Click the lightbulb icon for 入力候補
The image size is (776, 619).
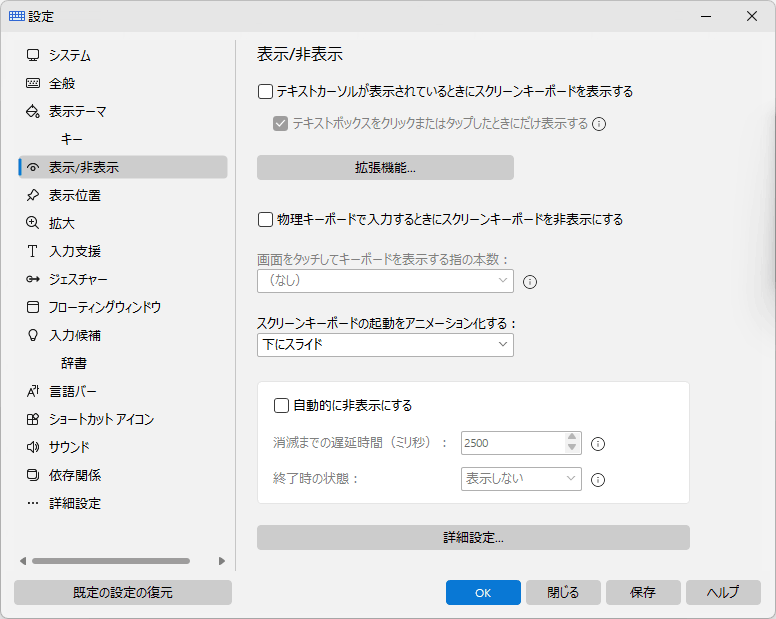33,335
